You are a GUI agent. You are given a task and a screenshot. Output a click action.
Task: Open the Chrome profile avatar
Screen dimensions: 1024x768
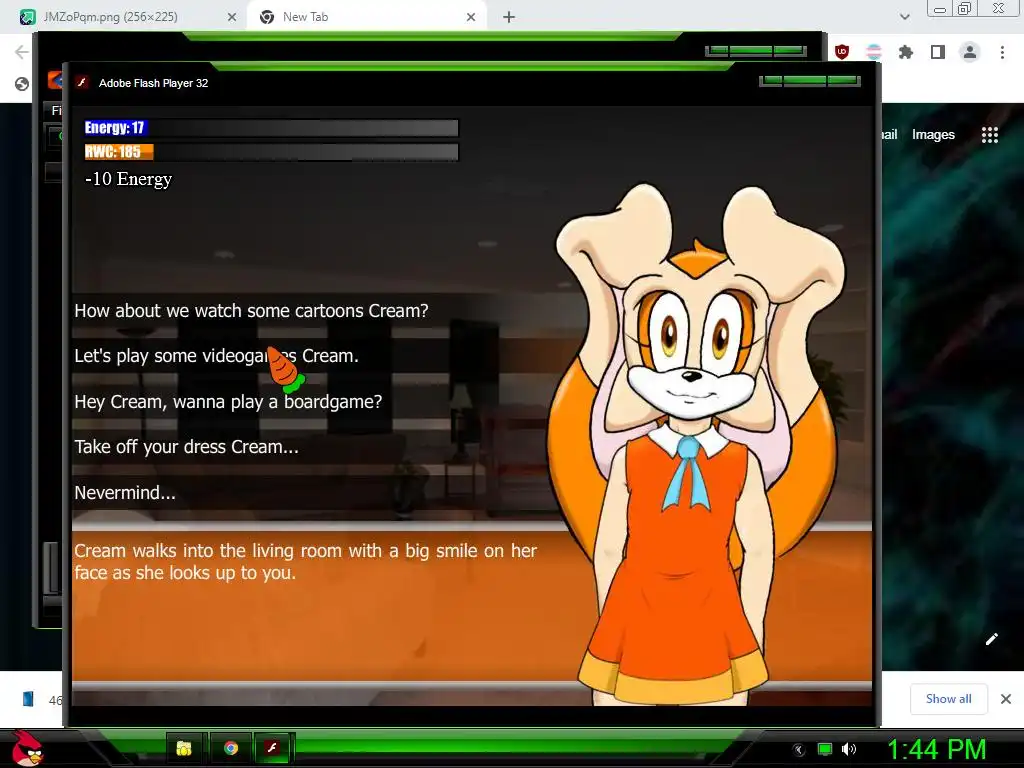pyautogui.click(x=970, y=52)
